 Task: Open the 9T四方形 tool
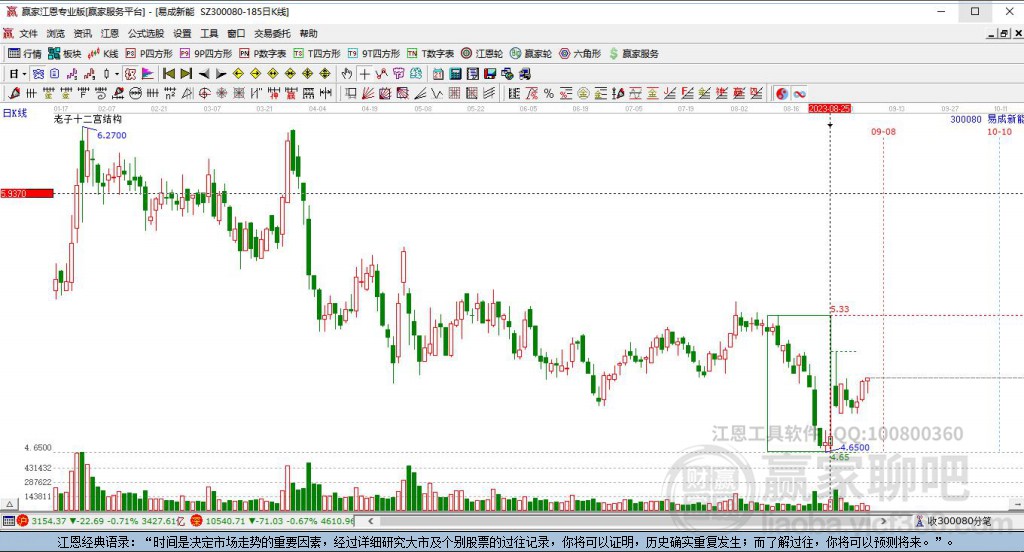[x=374, y=54]
